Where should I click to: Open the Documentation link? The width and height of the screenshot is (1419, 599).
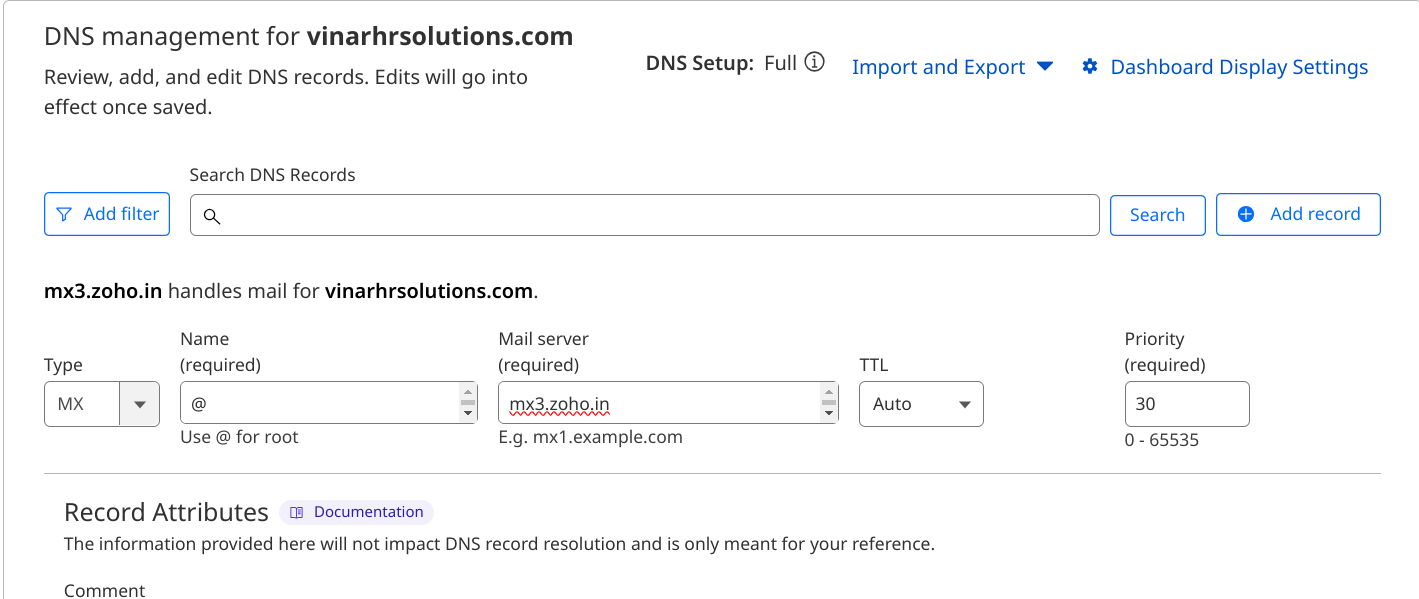coord(368,512)
